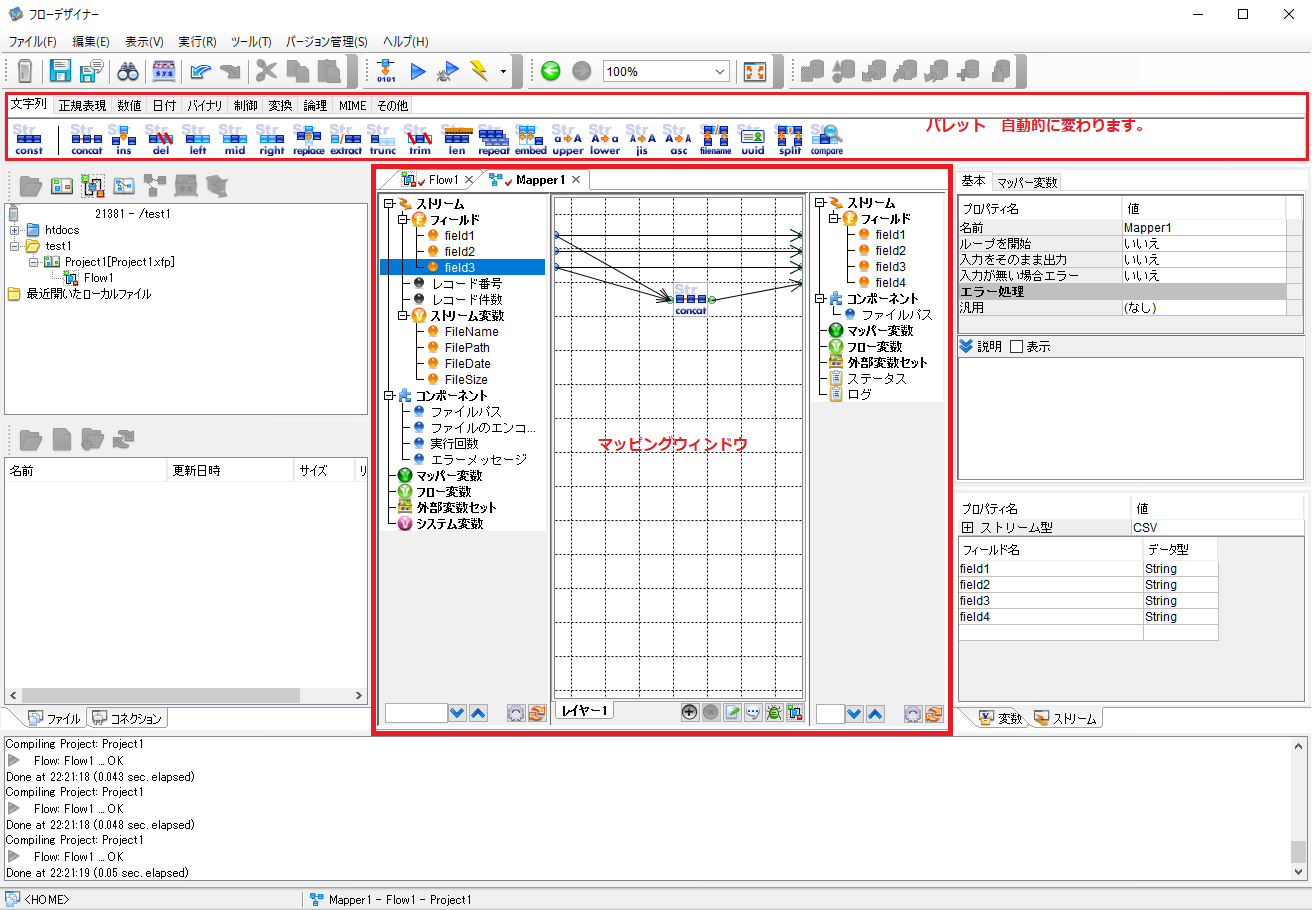The height and width of the screenshot is (910, 1312).
Task: Select the filename function icon
Action: click(715, 140)
